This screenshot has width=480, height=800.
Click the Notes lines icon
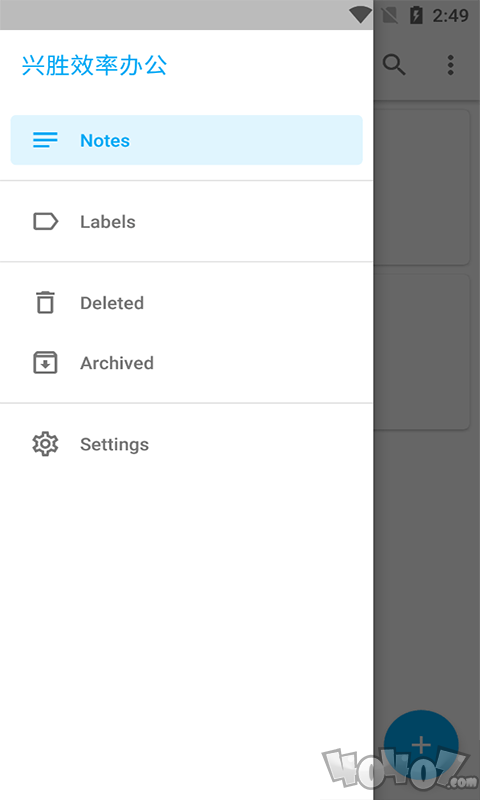(x=45, y=140)
